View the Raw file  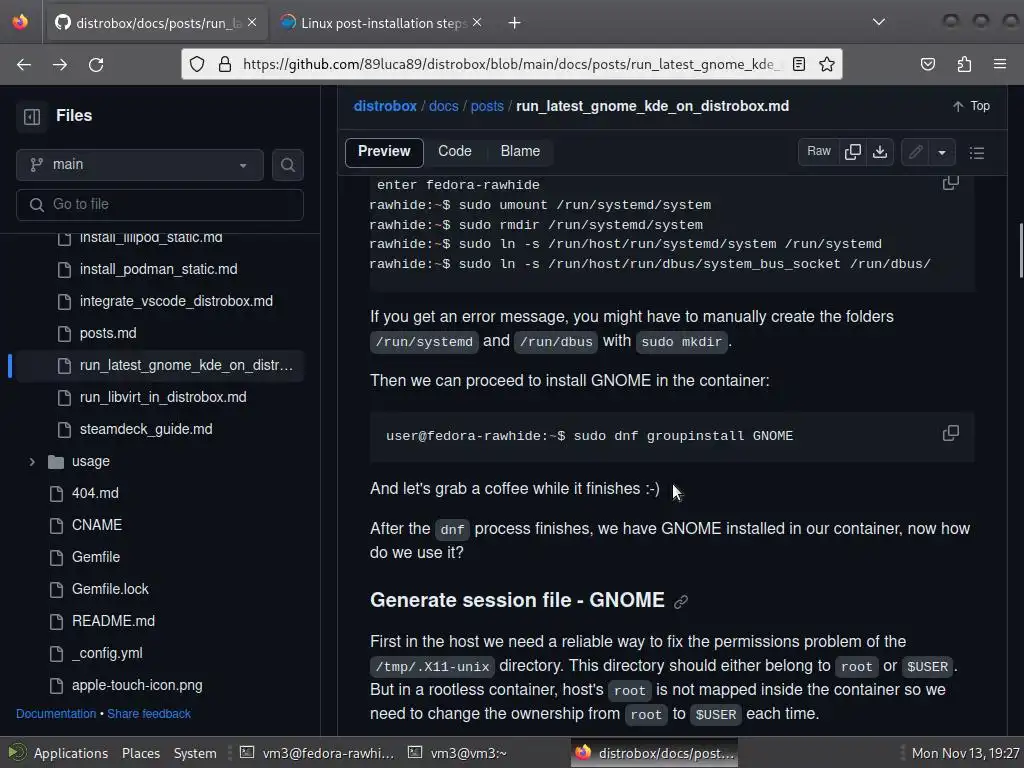tap(818, 152)
